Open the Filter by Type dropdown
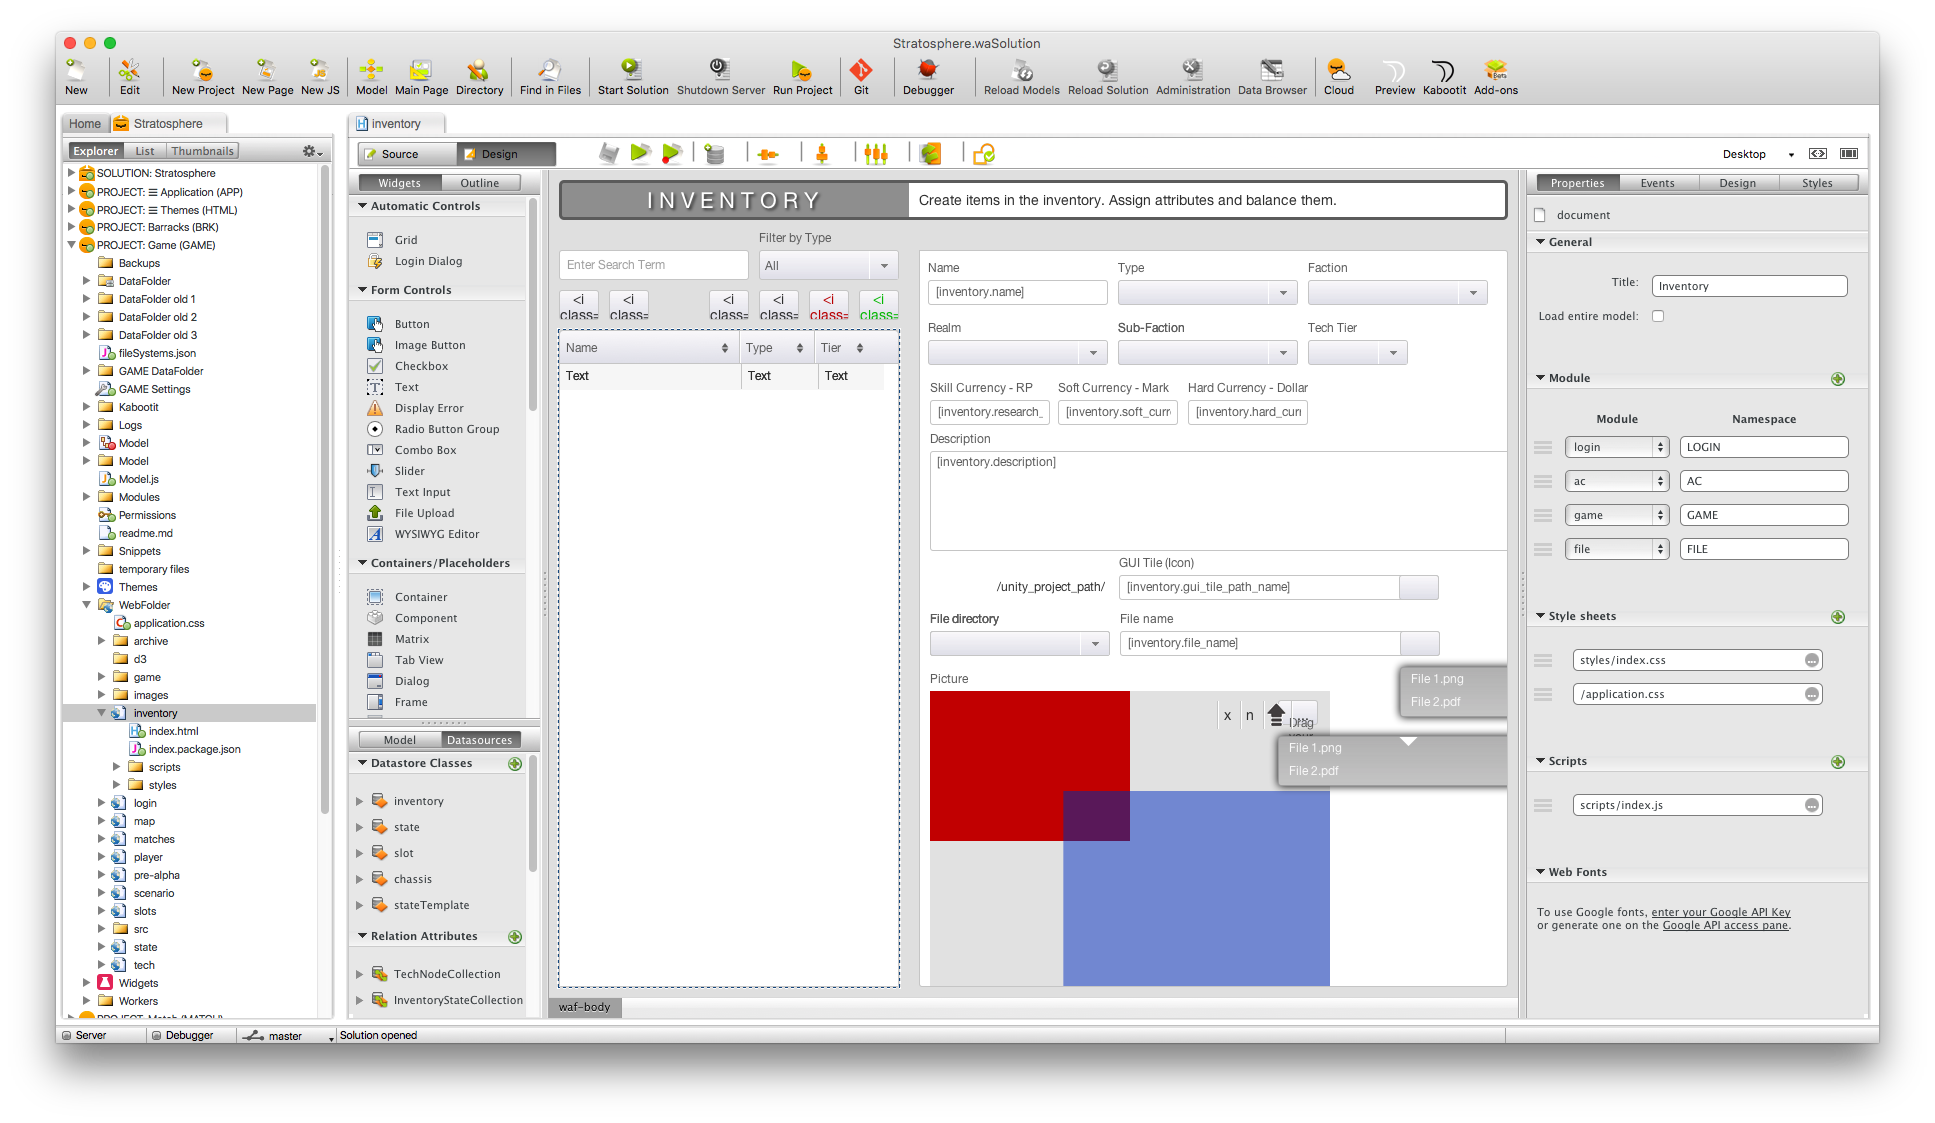 (x=827, y=266)
